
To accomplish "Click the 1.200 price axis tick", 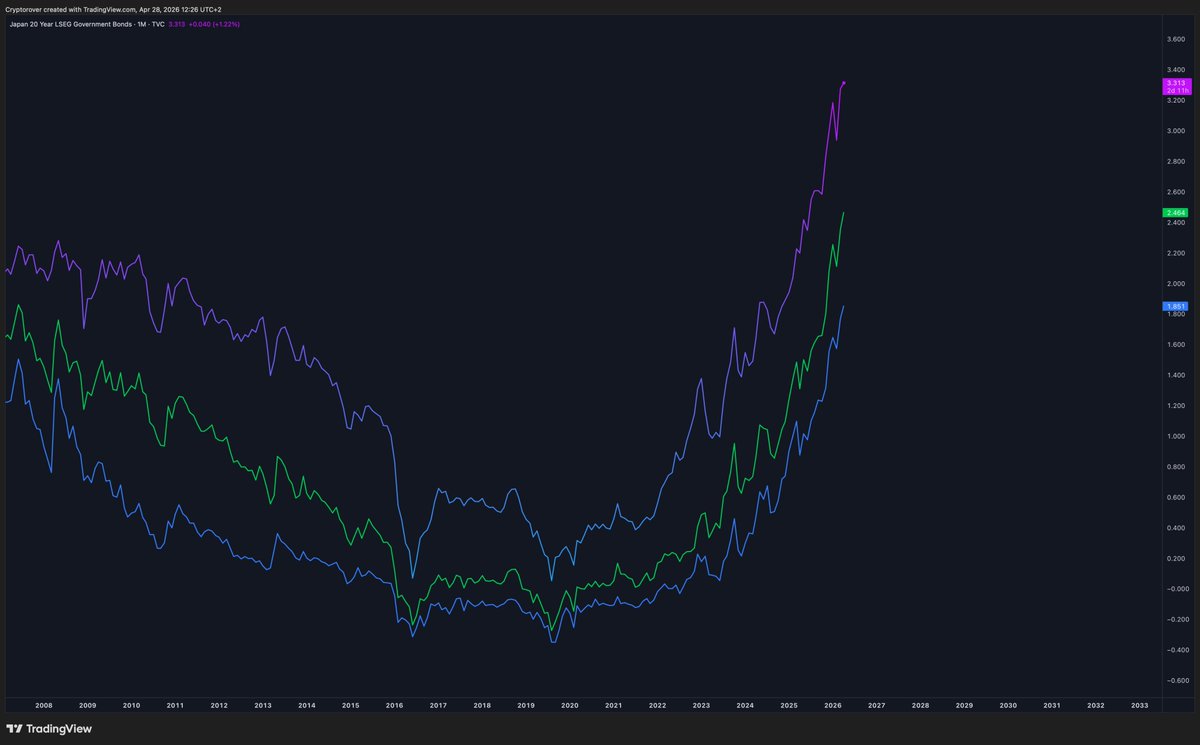I will click(x=1176, y=406).
